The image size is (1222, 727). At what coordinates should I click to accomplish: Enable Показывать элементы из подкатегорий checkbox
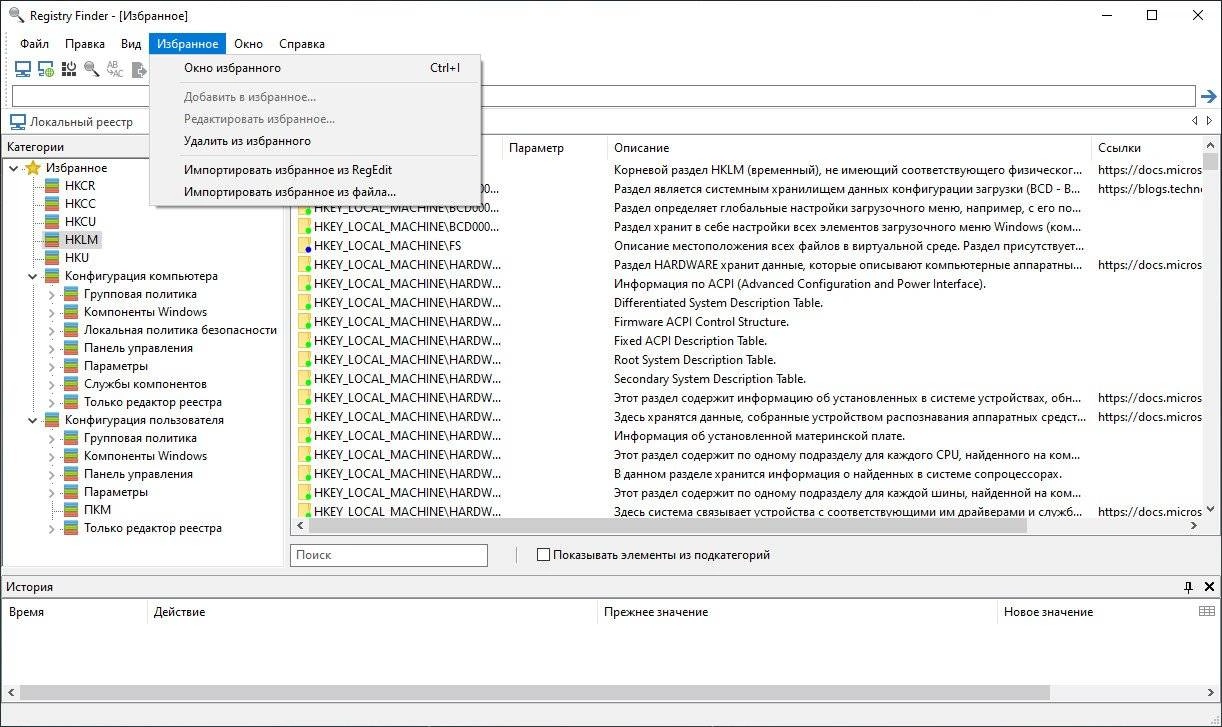(x=543, y=555)
